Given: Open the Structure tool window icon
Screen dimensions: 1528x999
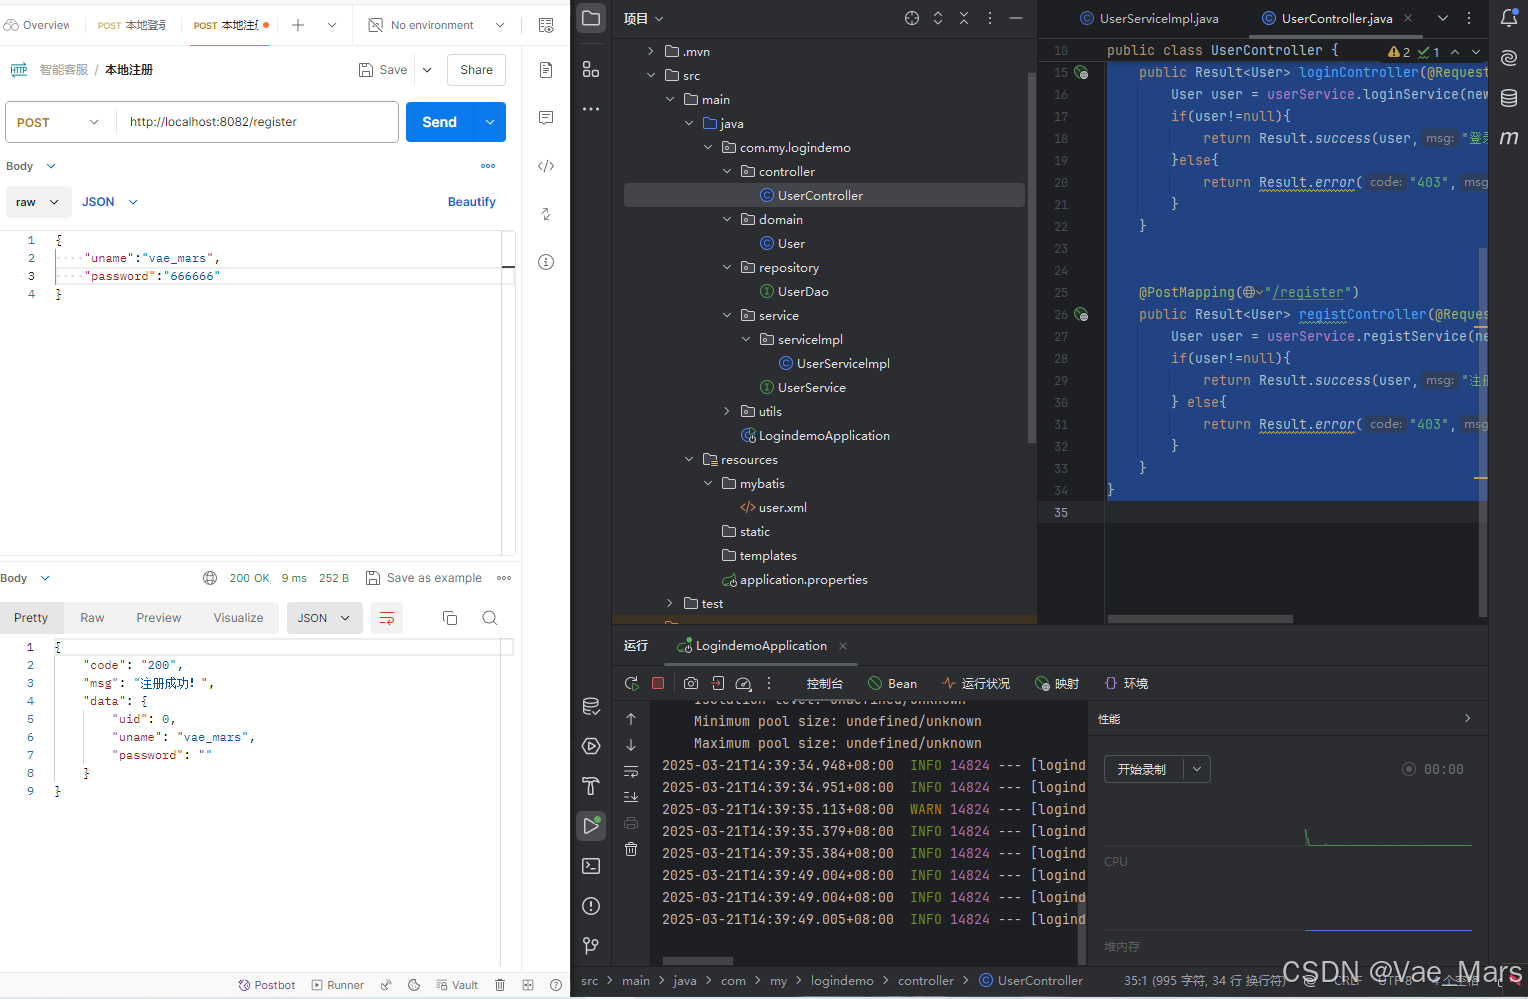Looking at the screenshot, I should pos(591,69).
